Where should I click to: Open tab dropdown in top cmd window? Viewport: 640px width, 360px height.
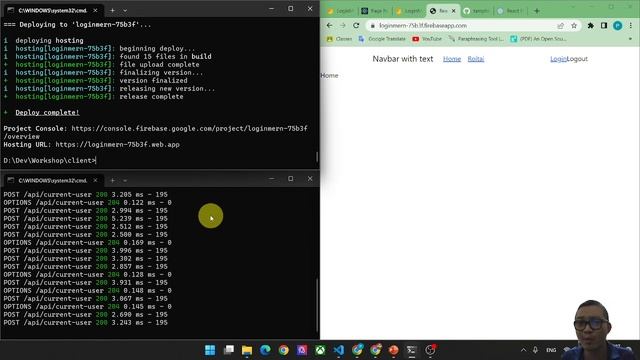[x=125, y=10]
